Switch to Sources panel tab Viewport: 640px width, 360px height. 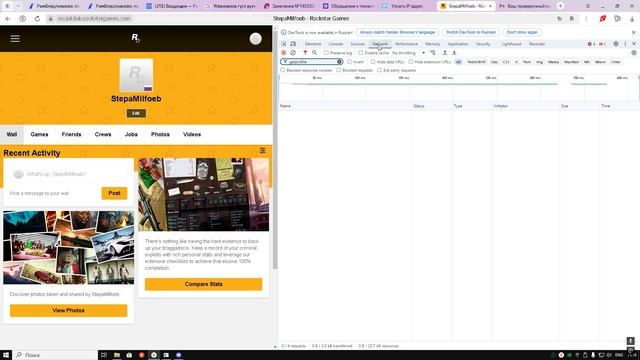click(x=357, y=44)
